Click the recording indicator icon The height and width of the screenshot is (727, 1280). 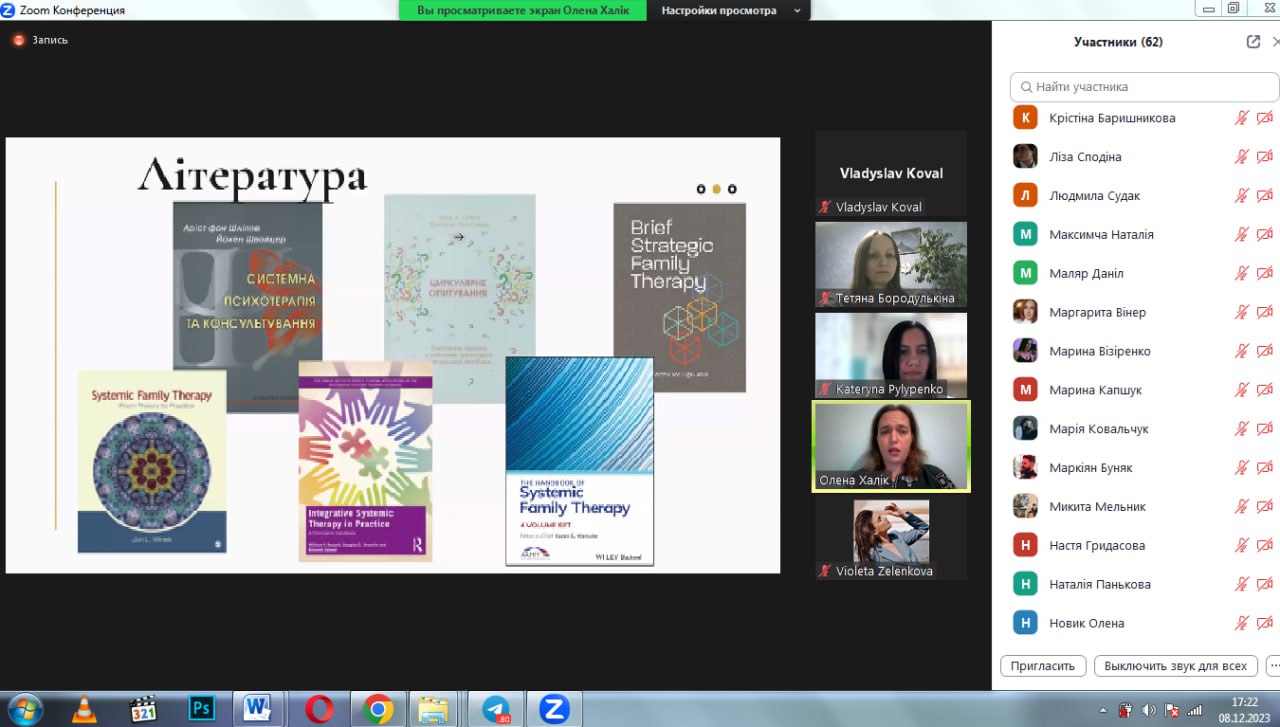click(x=18, y=40)
